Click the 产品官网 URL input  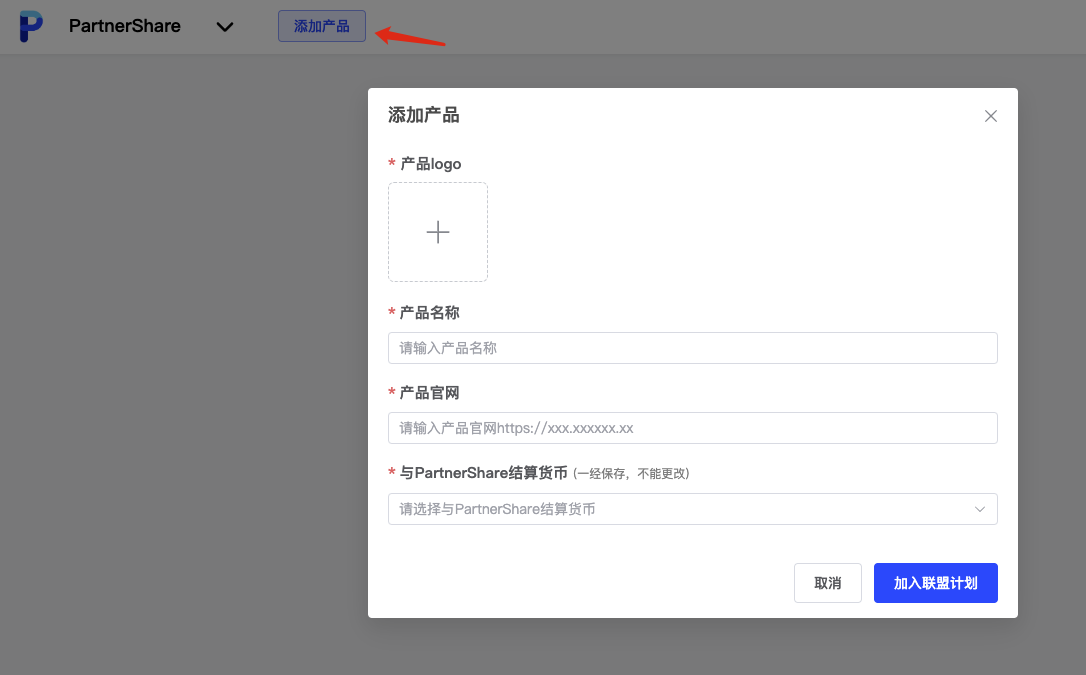692,427
